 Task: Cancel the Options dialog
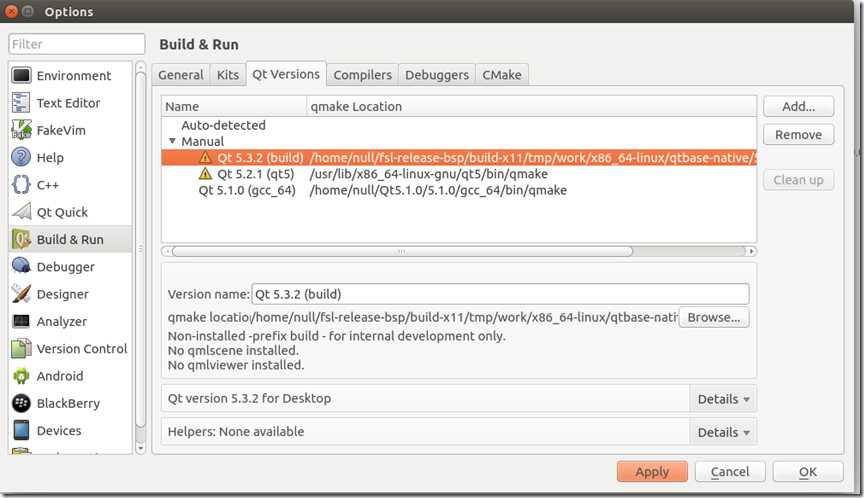point(730,472)
